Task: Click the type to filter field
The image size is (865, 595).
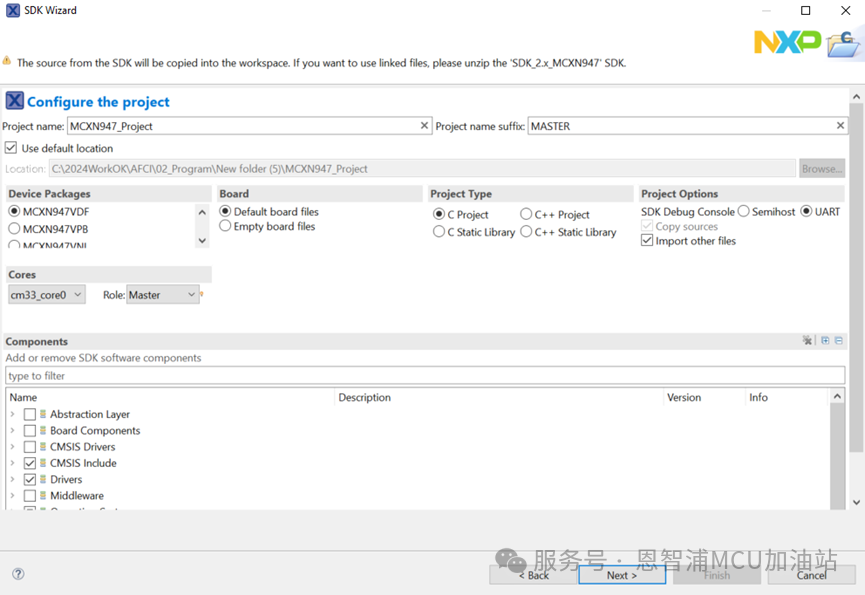Action: point(425,376)
